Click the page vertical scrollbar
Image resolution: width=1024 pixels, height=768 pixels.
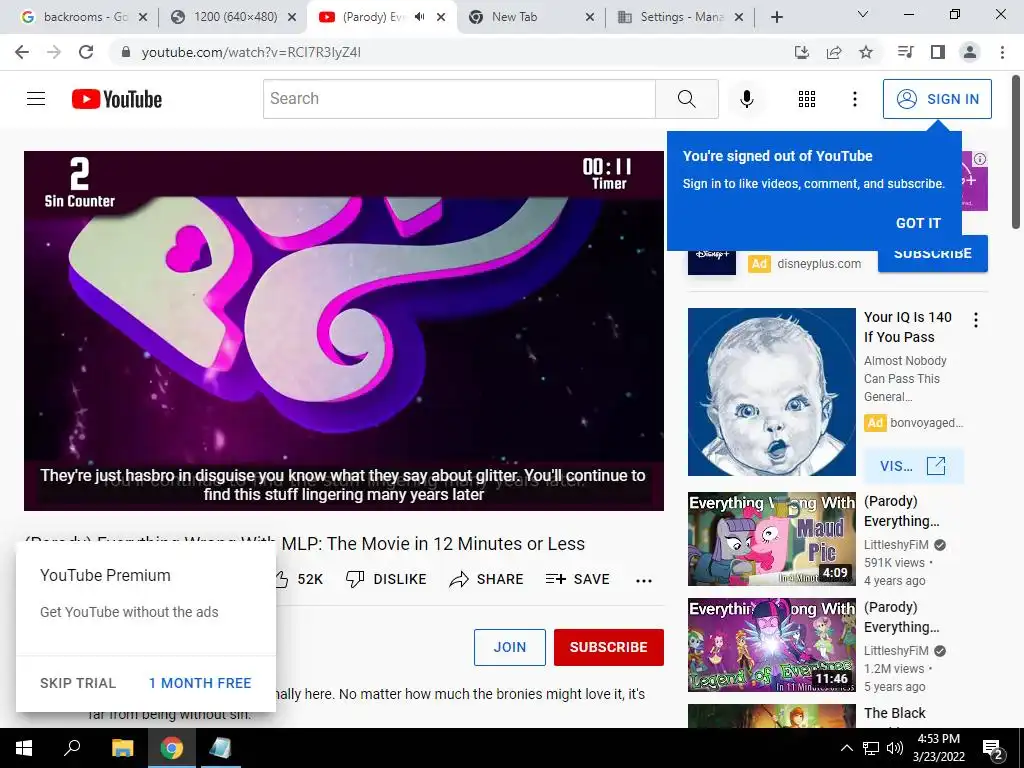click(1016, 153)
